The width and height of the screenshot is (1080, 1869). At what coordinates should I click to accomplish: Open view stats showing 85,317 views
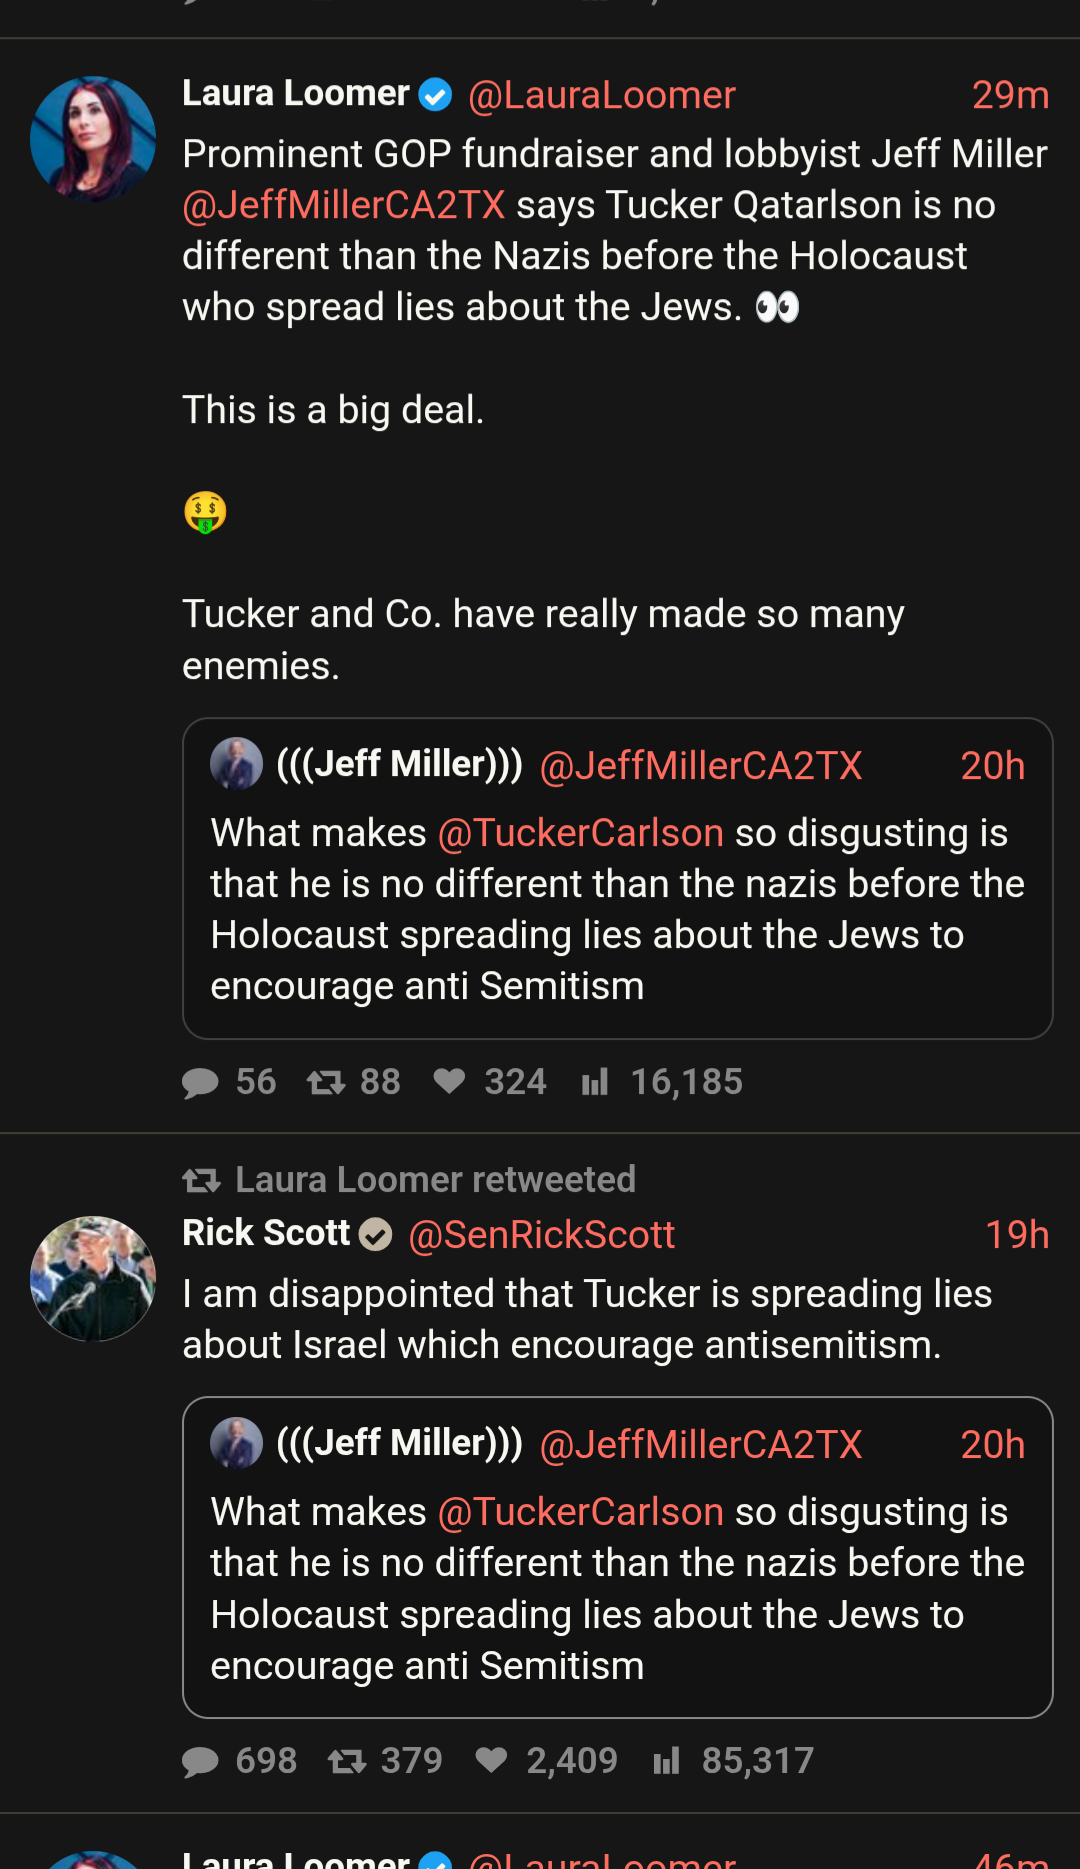(666, 1761)
